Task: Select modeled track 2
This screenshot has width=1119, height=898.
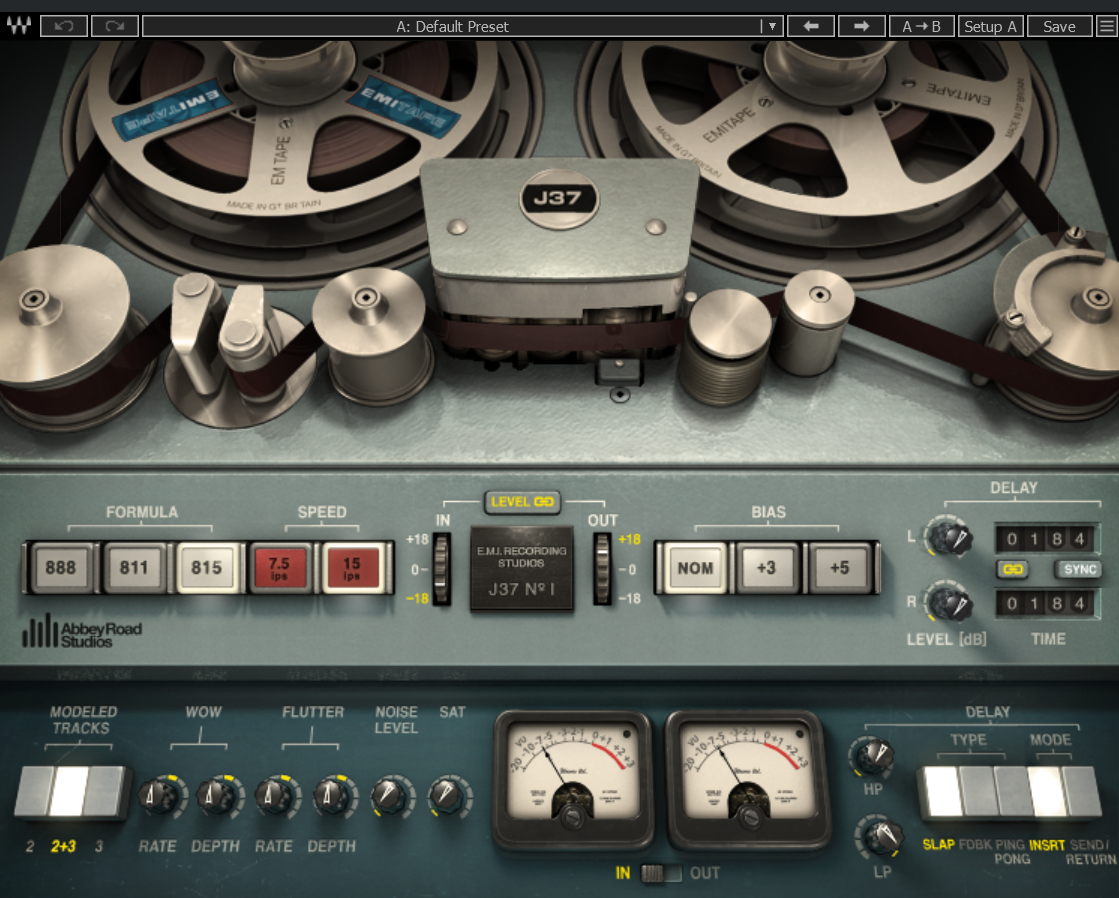Action: click(x=33, y=792)
